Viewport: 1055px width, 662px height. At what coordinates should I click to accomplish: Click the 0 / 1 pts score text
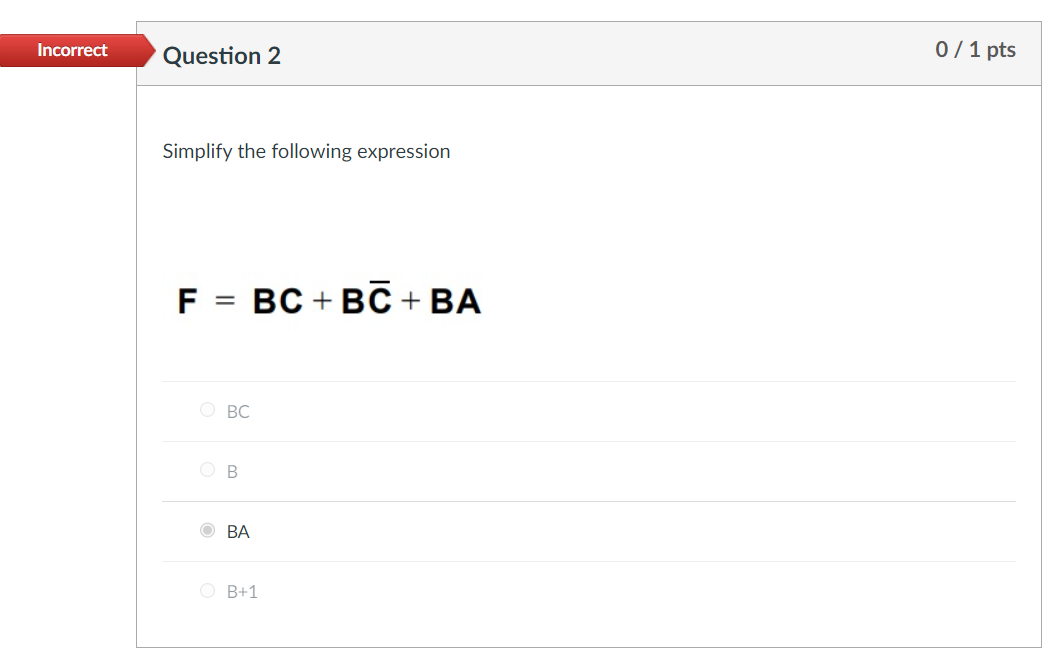pyautogui.click(x=975, y=49)
